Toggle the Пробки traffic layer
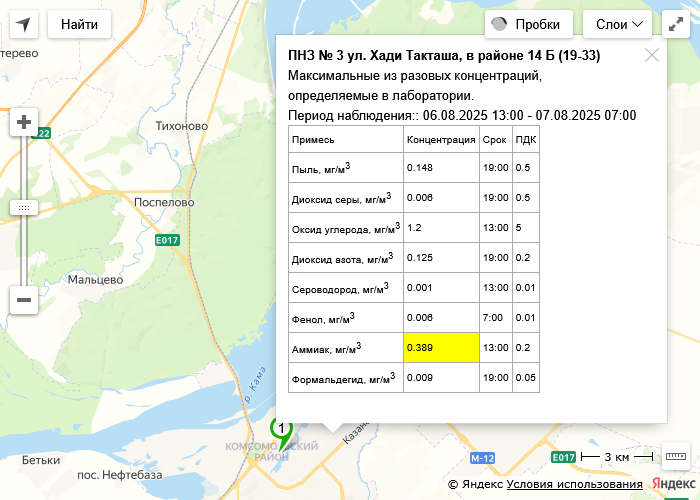The width and height of the screenshot is (700, 500). [528, 24]
